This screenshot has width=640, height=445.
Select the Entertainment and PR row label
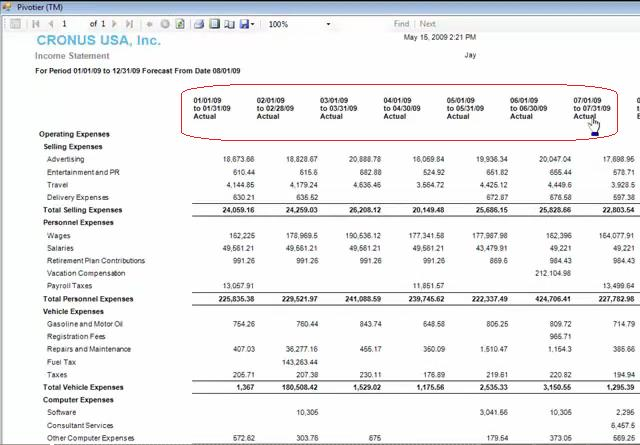tap(83, 172)
